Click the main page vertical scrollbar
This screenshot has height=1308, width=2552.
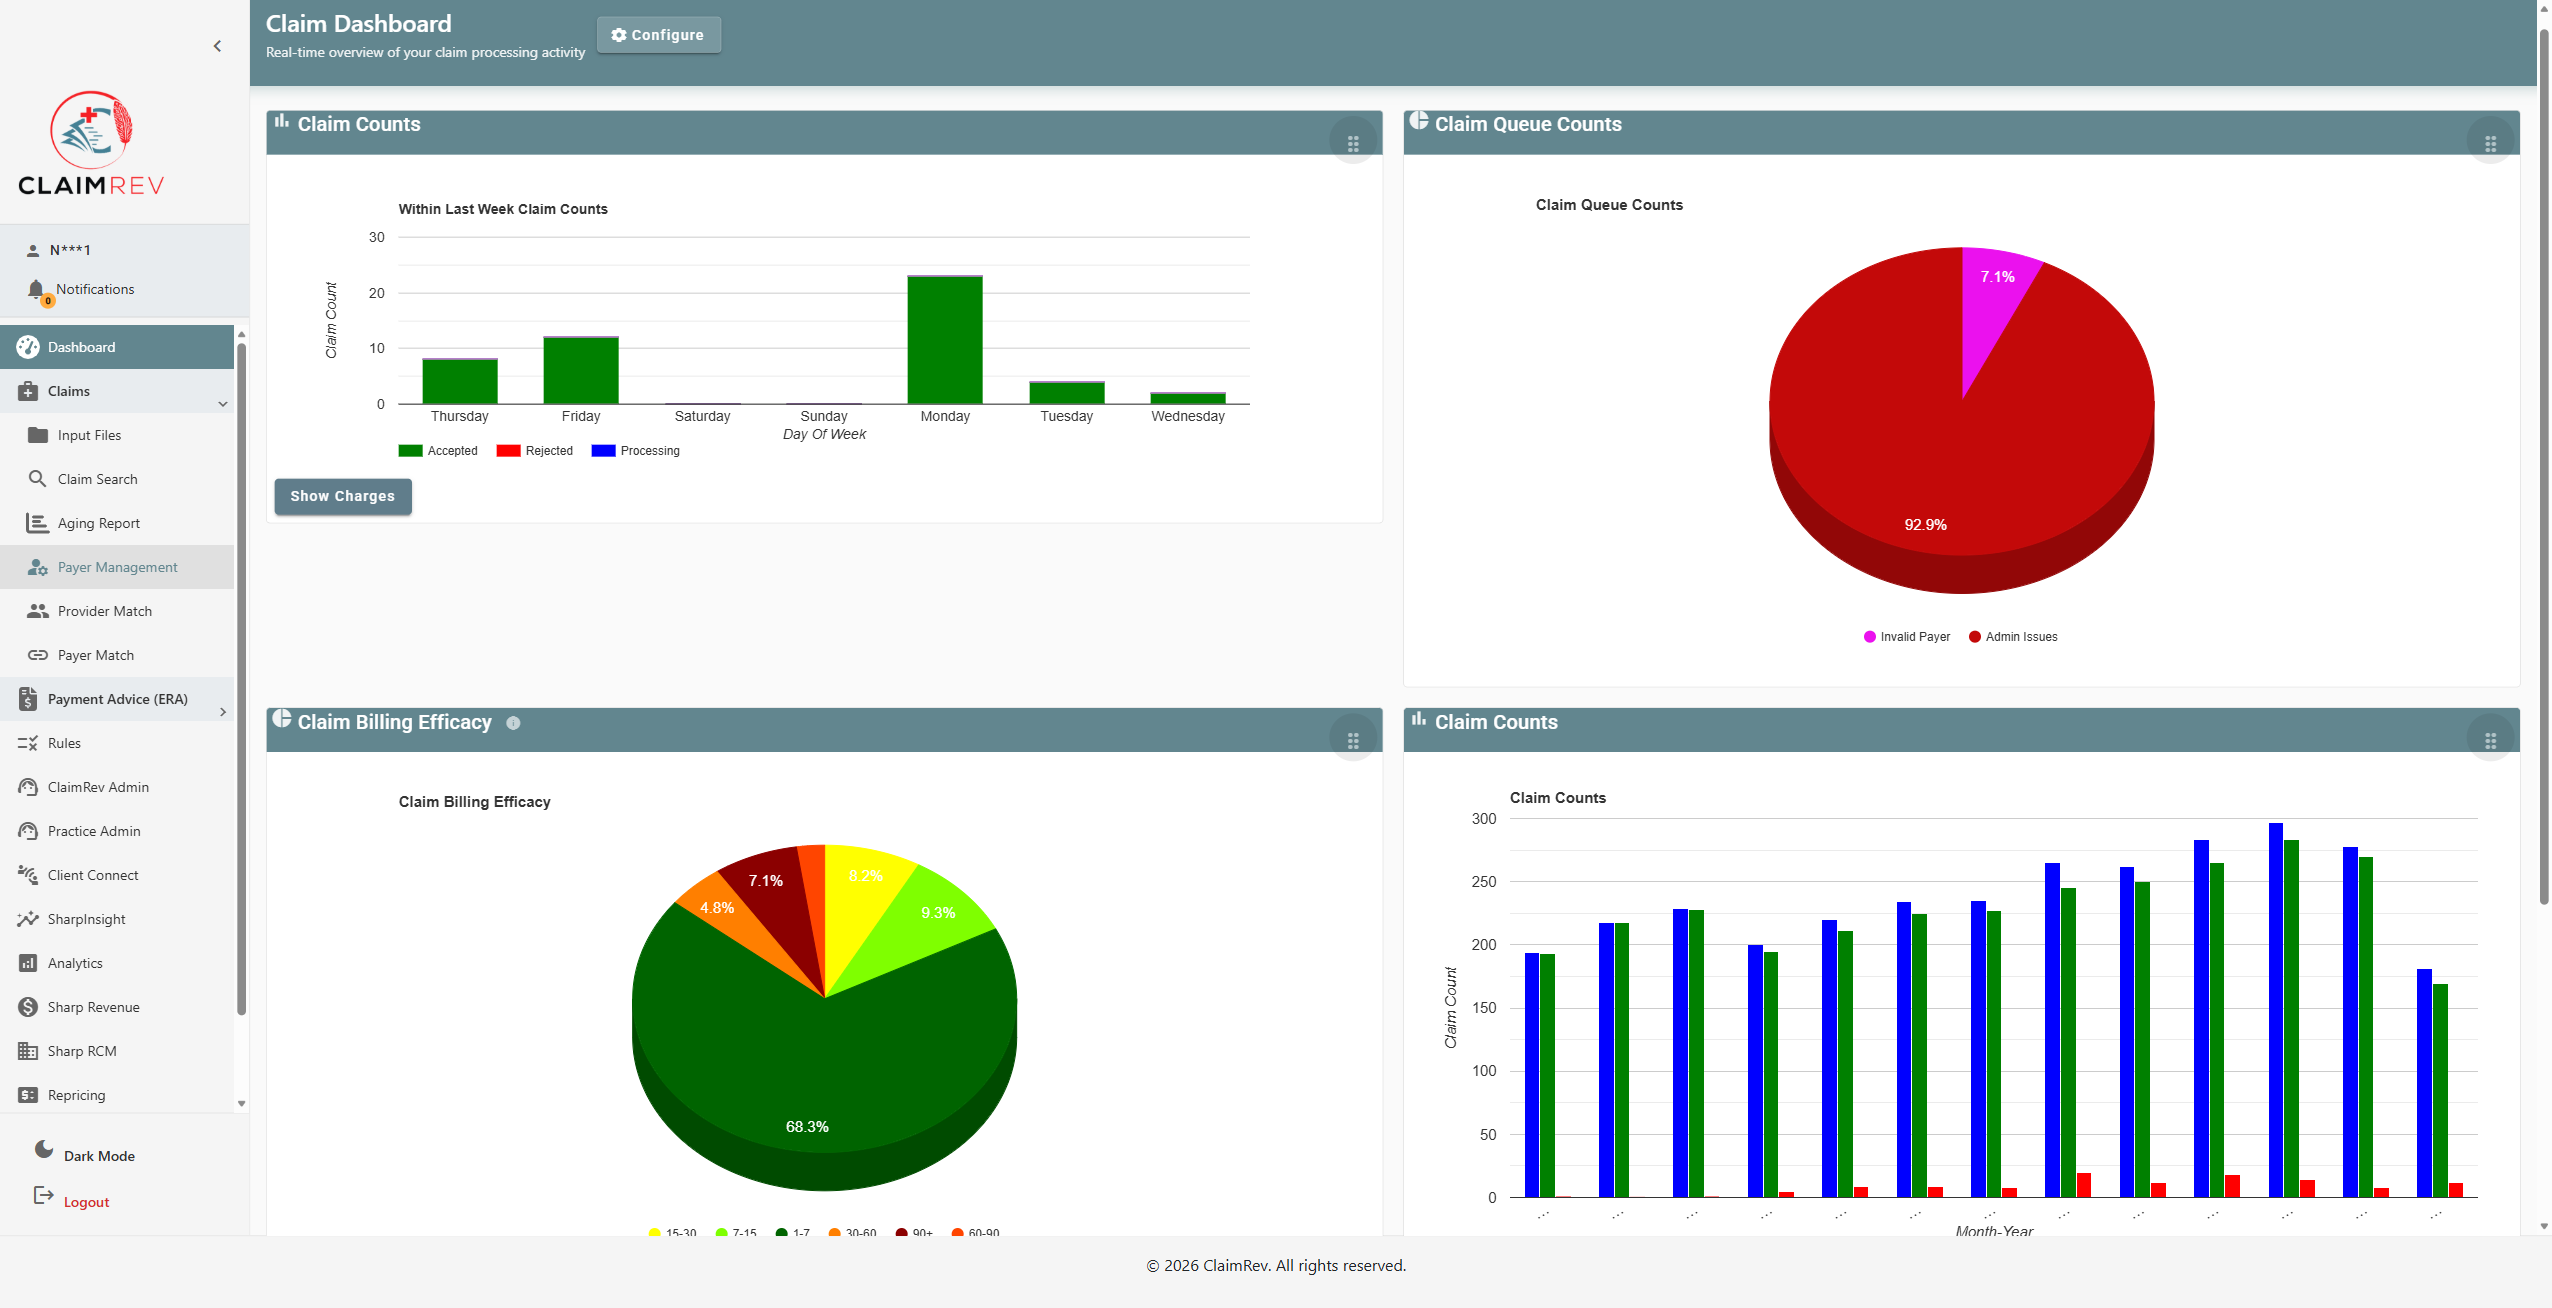point(2544,465)
